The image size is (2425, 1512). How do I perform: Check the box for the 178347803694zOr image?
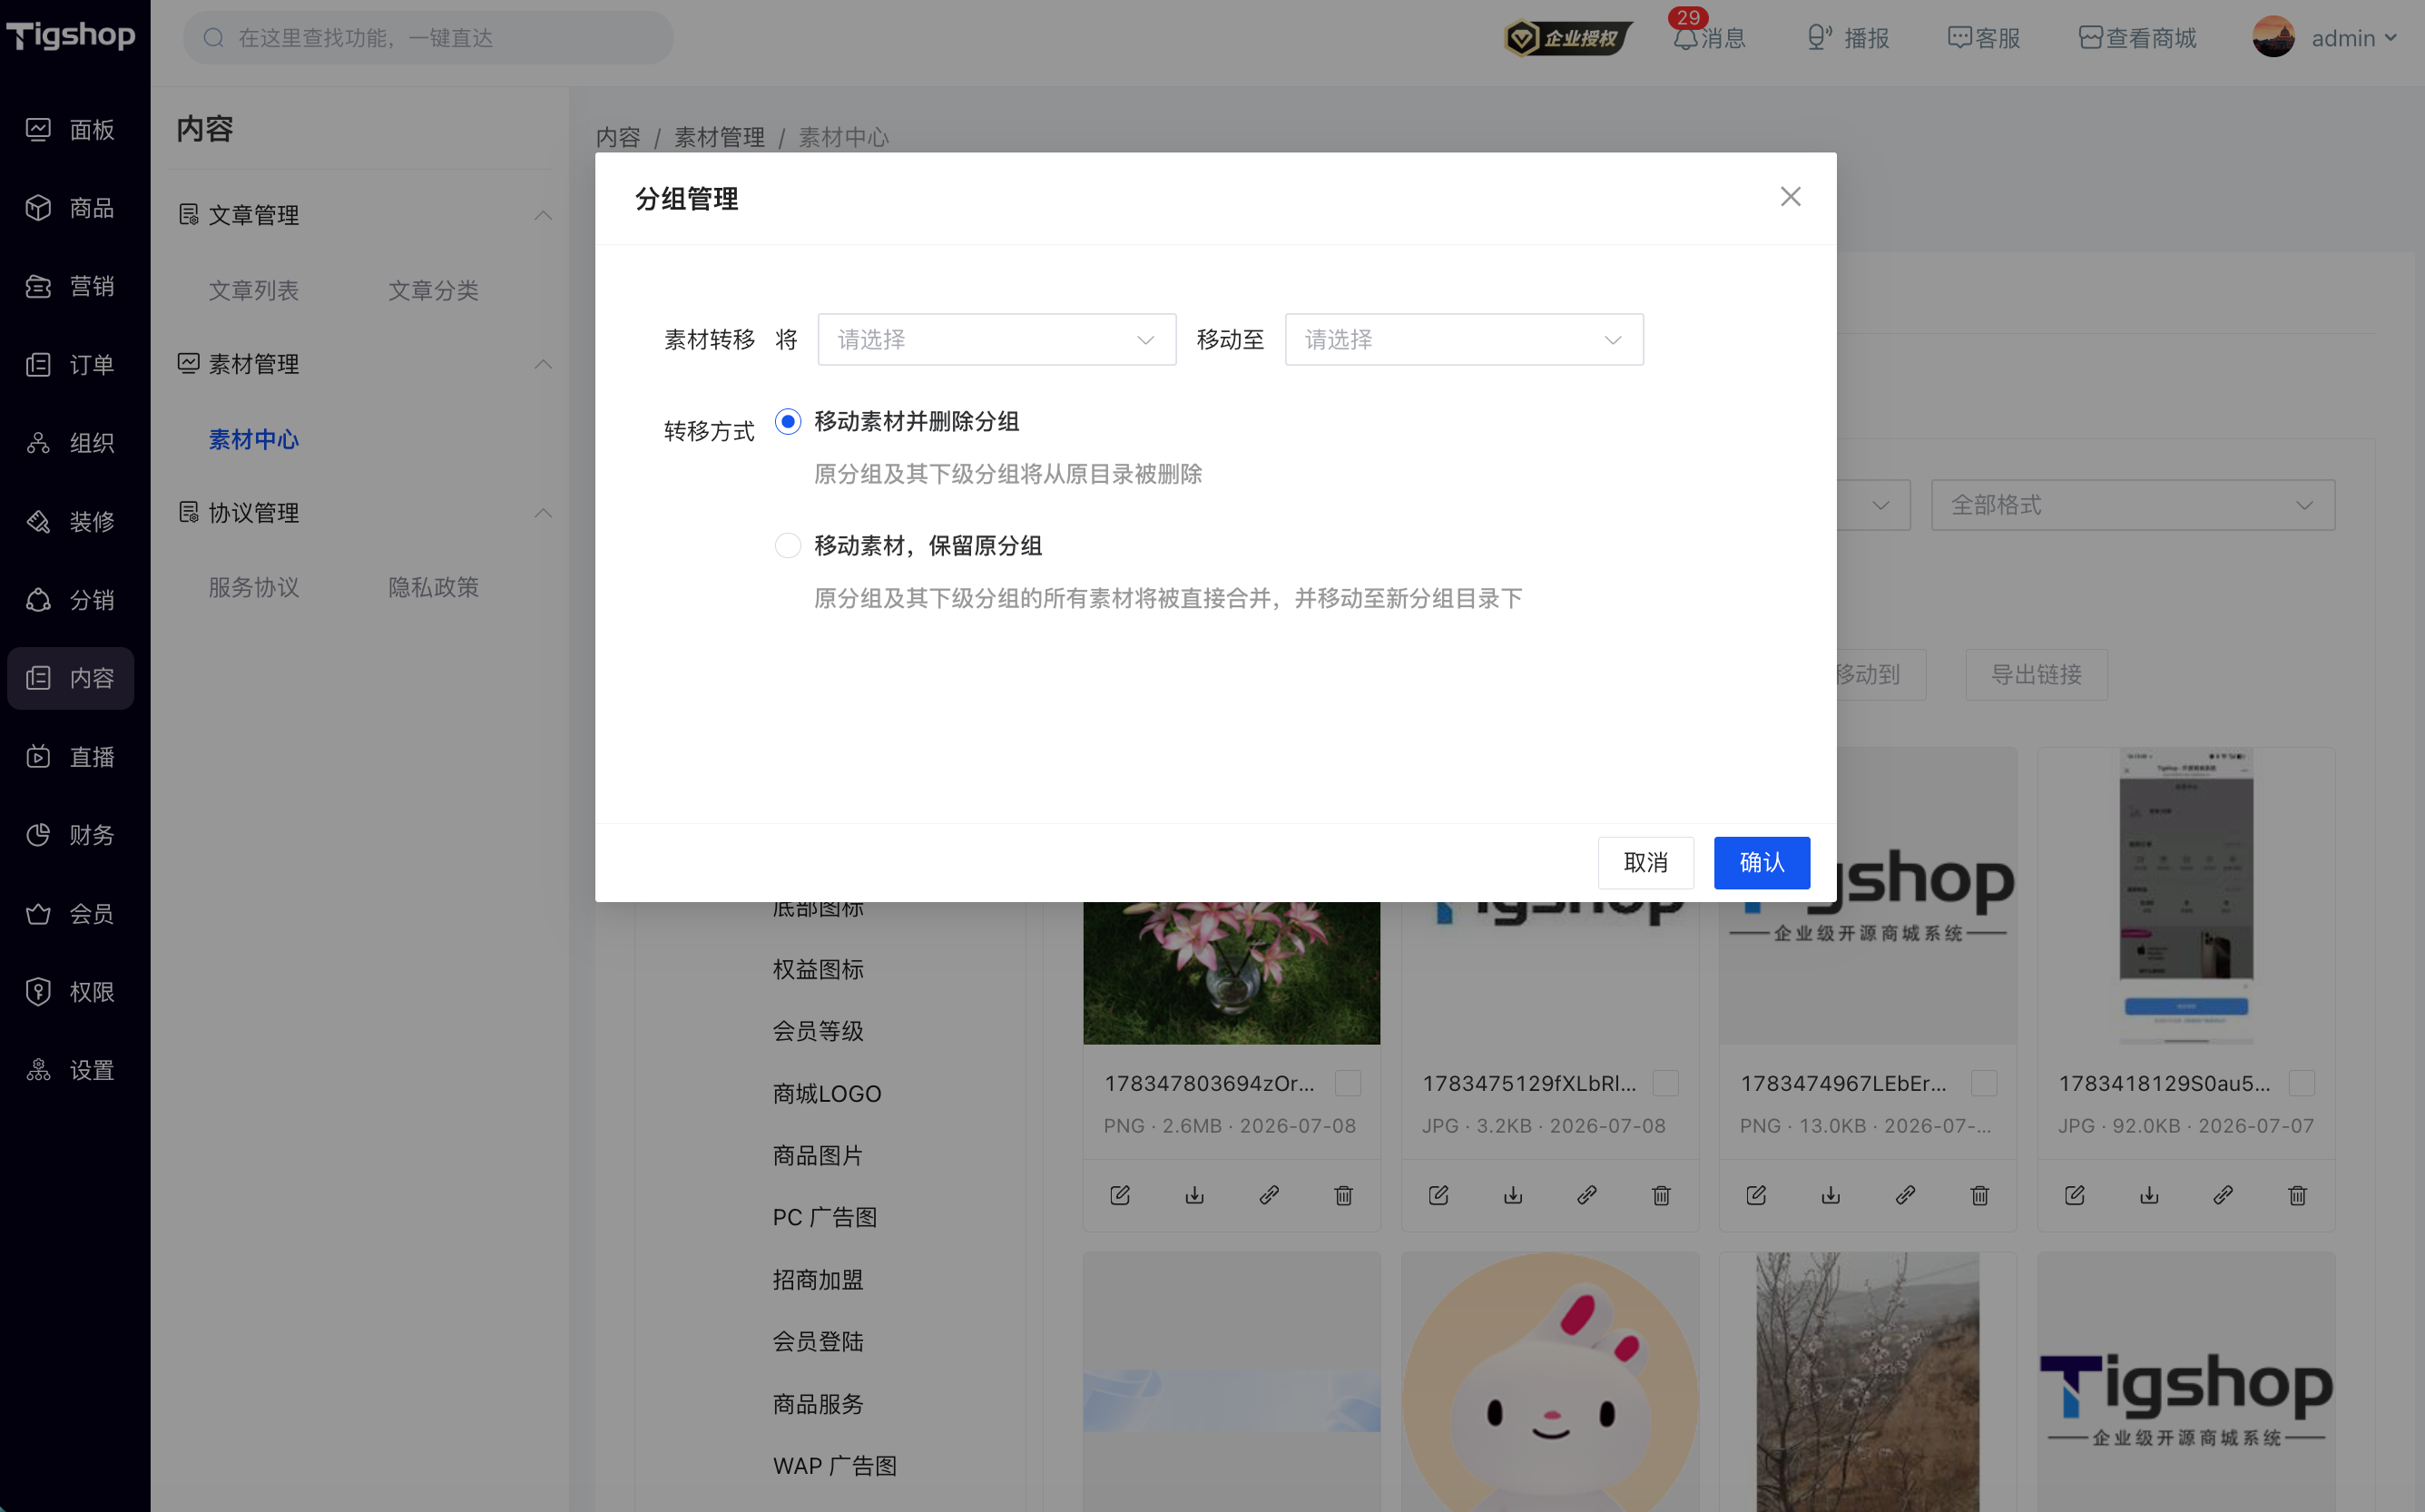tap(1348, 1083)
